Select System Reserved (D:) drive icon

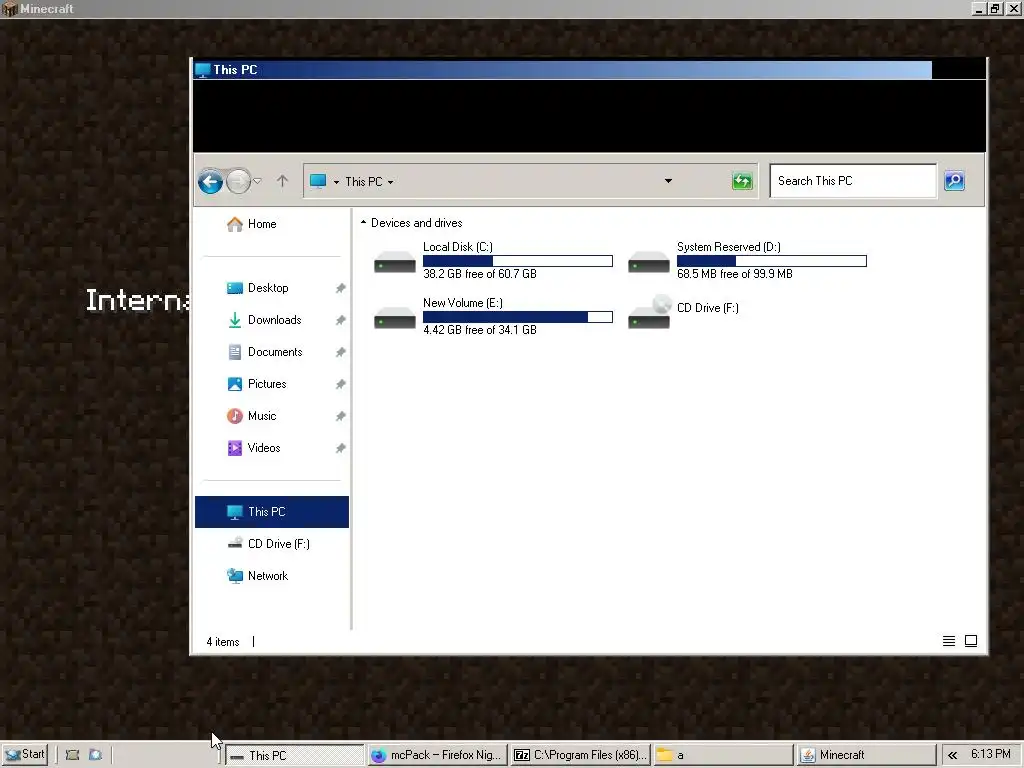[648, 262]
